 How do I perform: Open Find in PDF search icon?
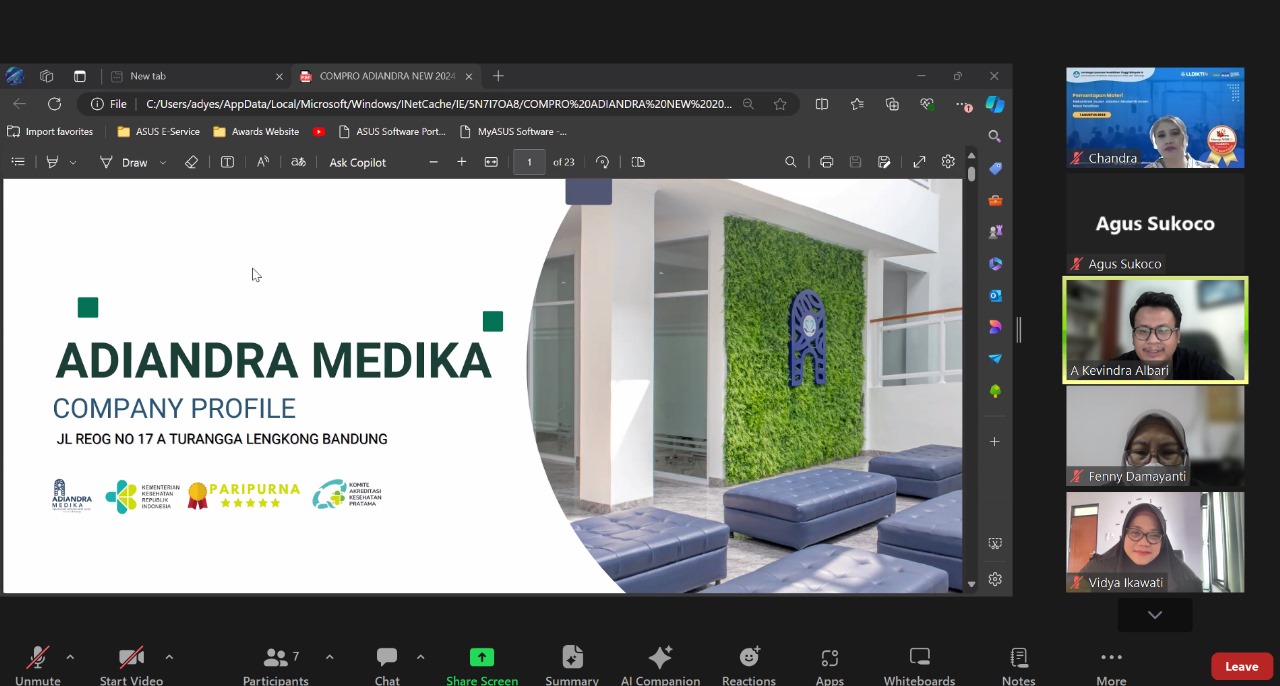point(790,162)
